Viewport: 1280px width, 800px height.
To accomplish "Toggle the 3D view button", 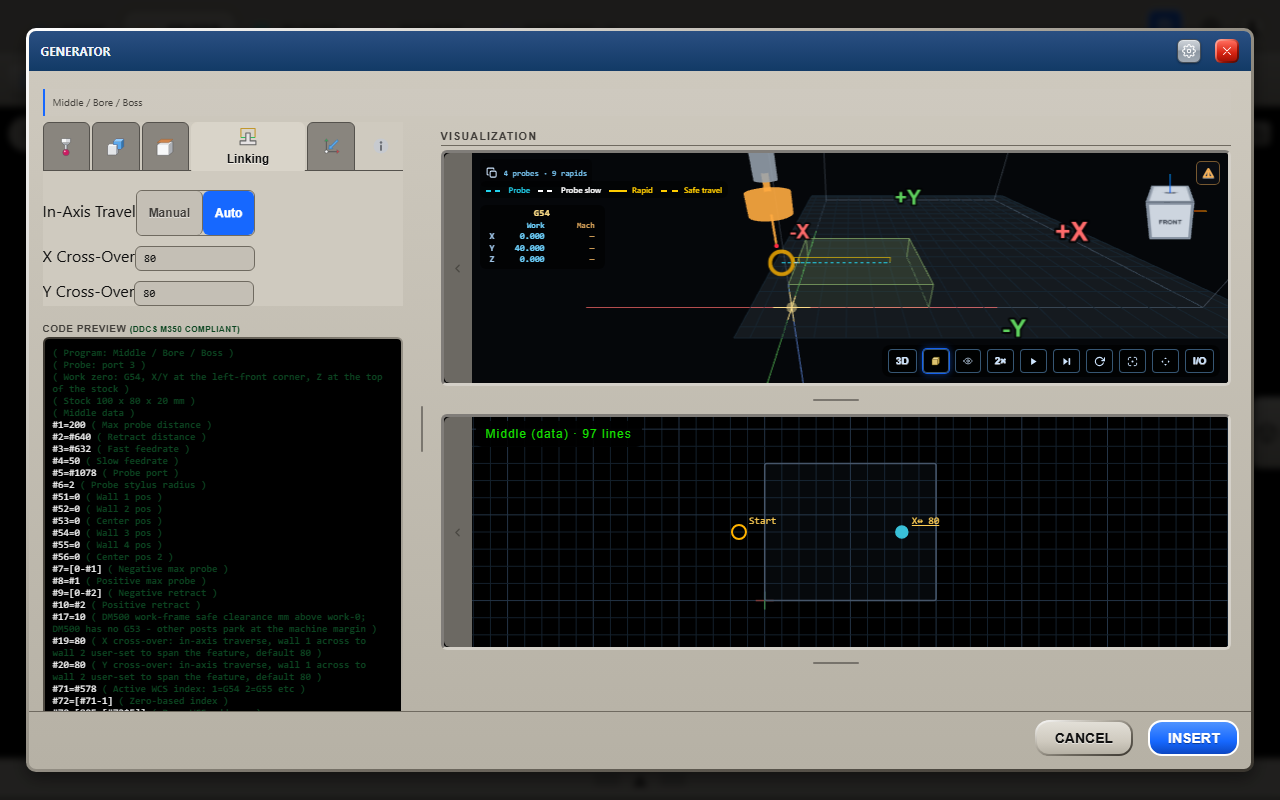I will click(902, 361).
